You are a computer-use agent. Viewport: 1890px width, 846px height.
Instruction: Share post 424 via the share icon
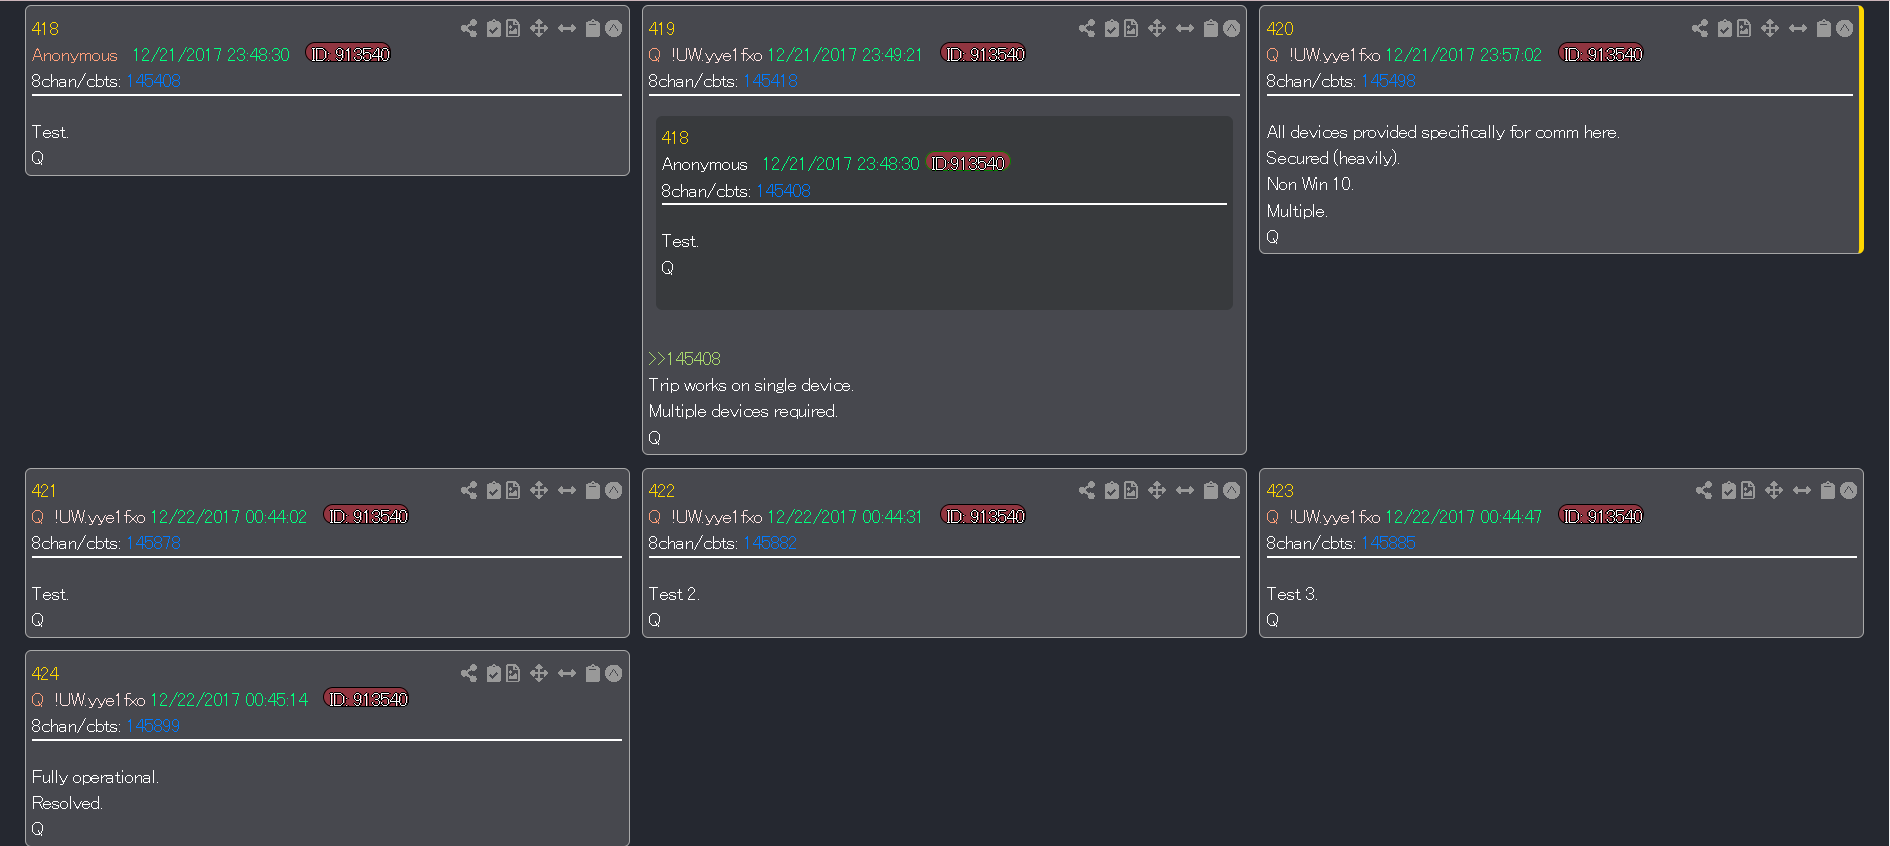coord(469,673)
